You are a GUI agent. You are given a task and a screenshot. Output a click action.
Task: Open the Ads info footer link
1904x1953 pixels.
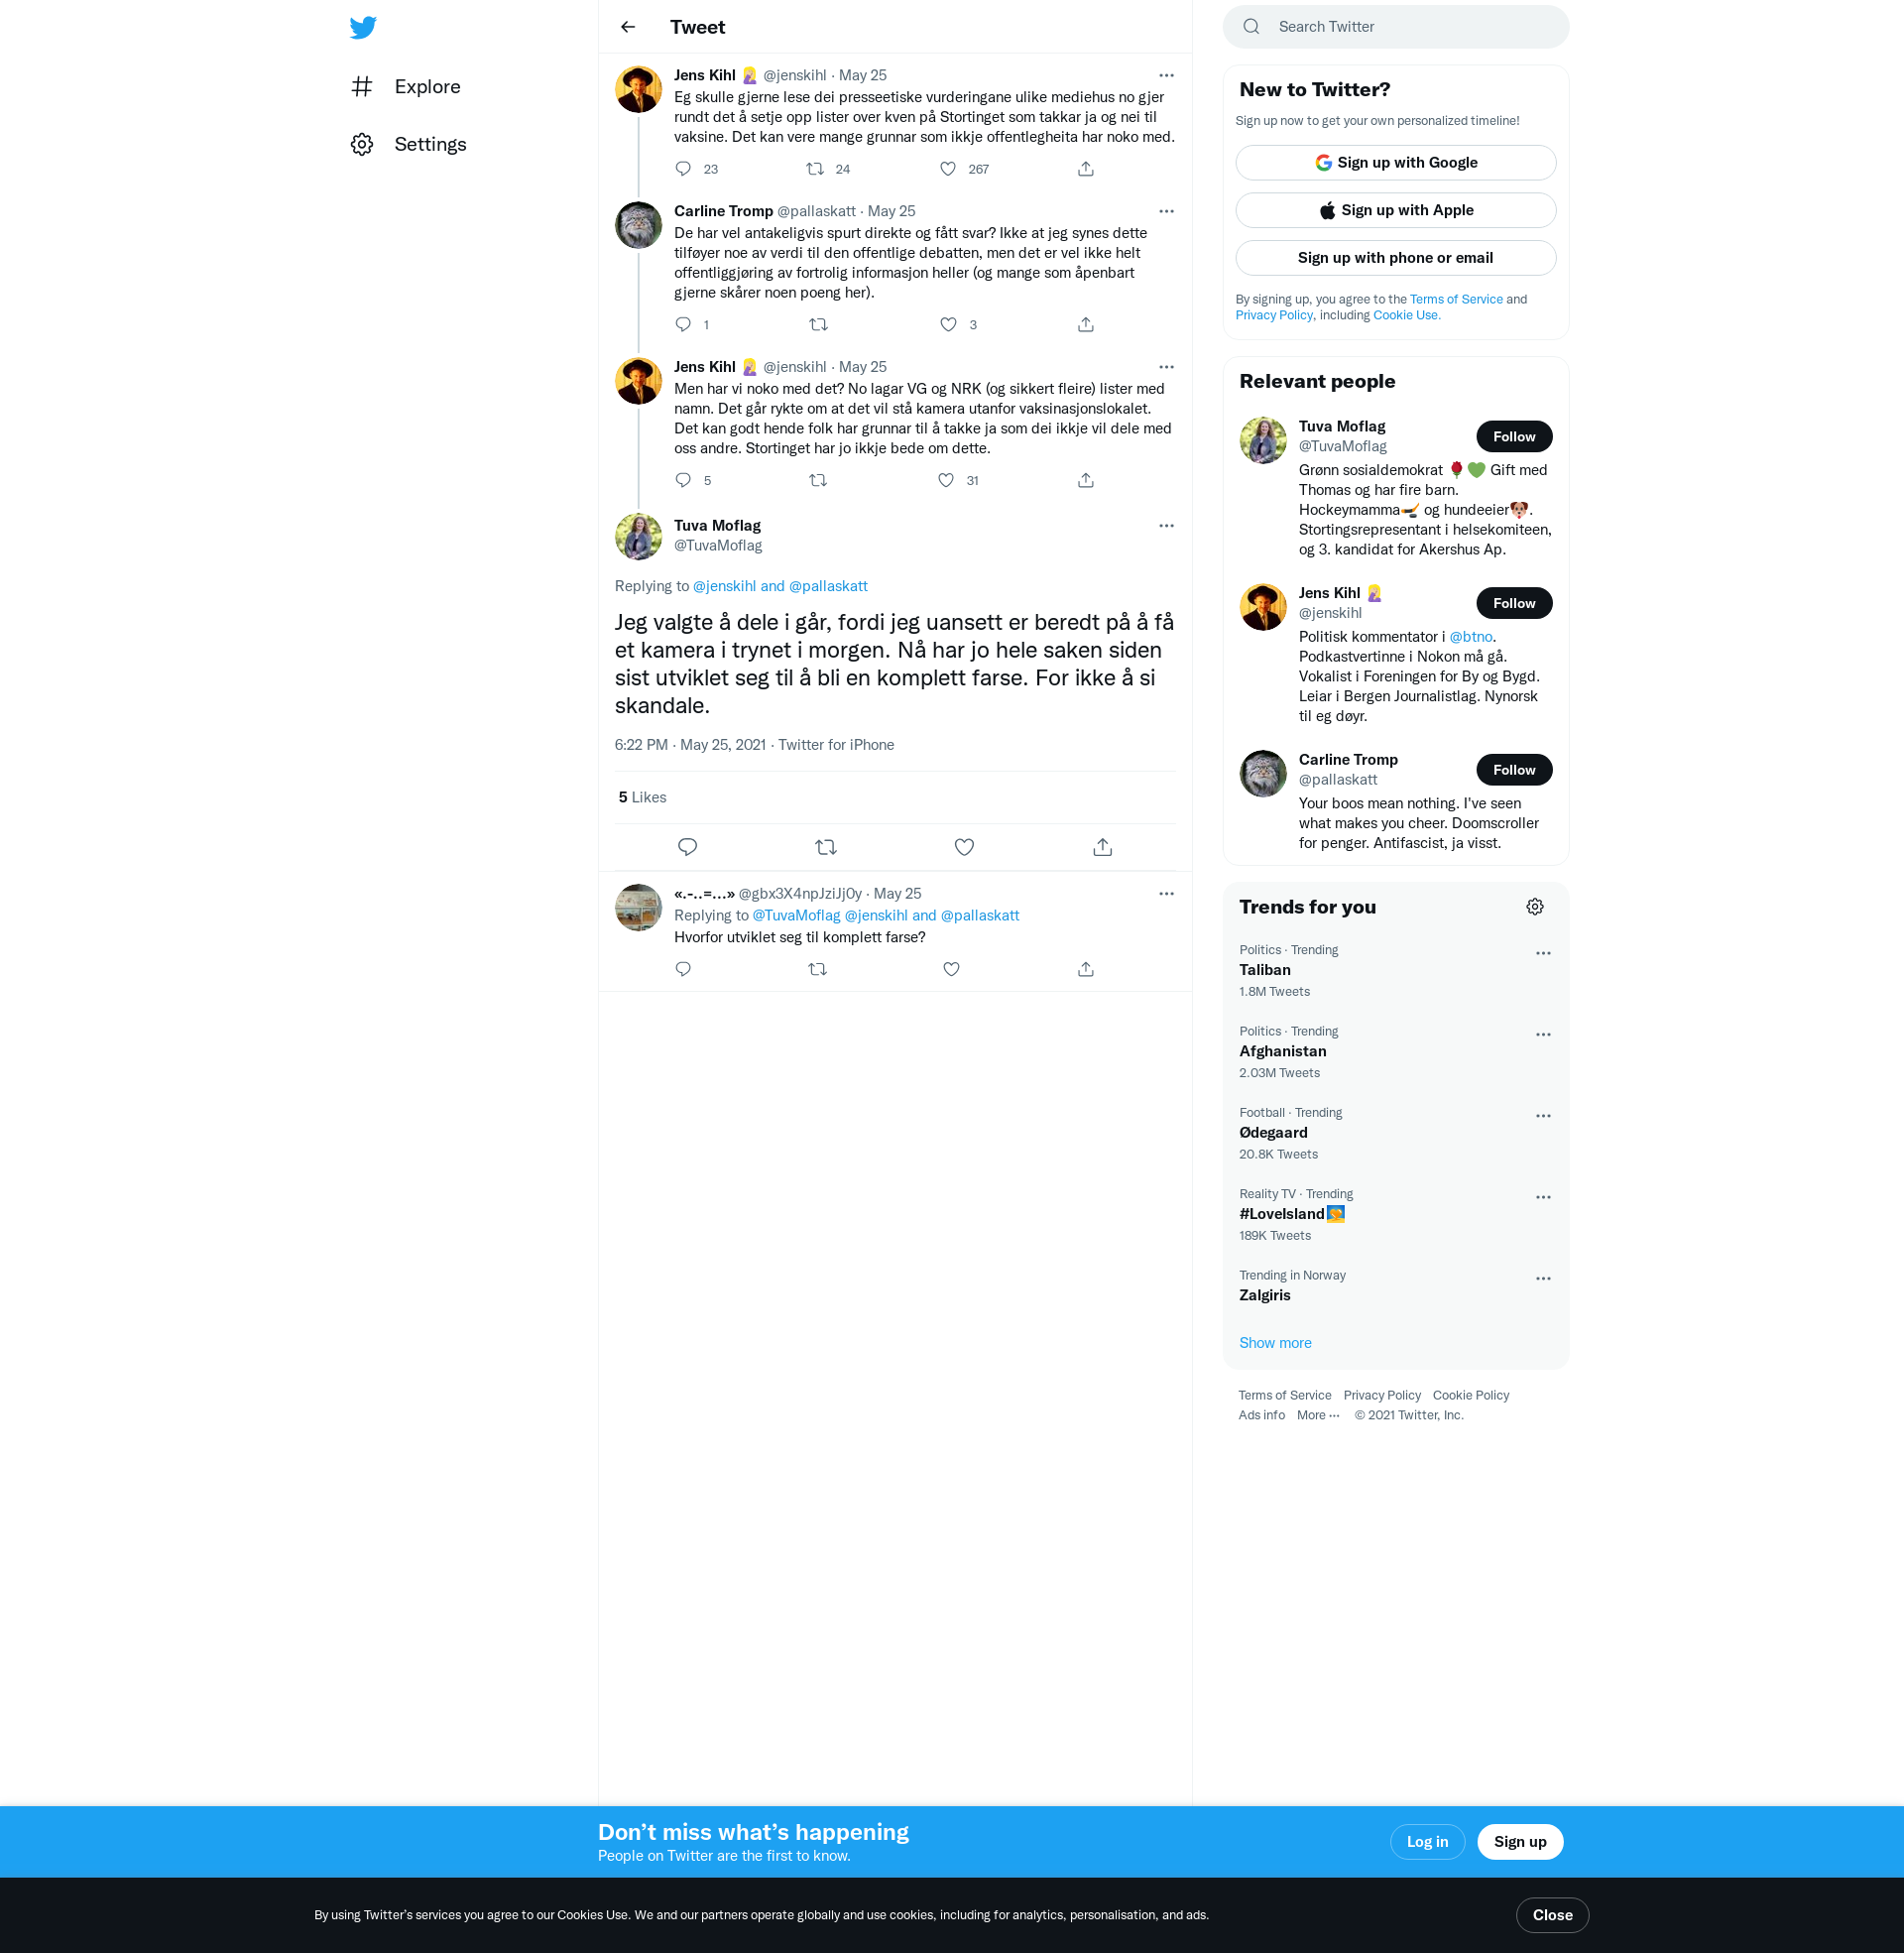point(1261,1415)
